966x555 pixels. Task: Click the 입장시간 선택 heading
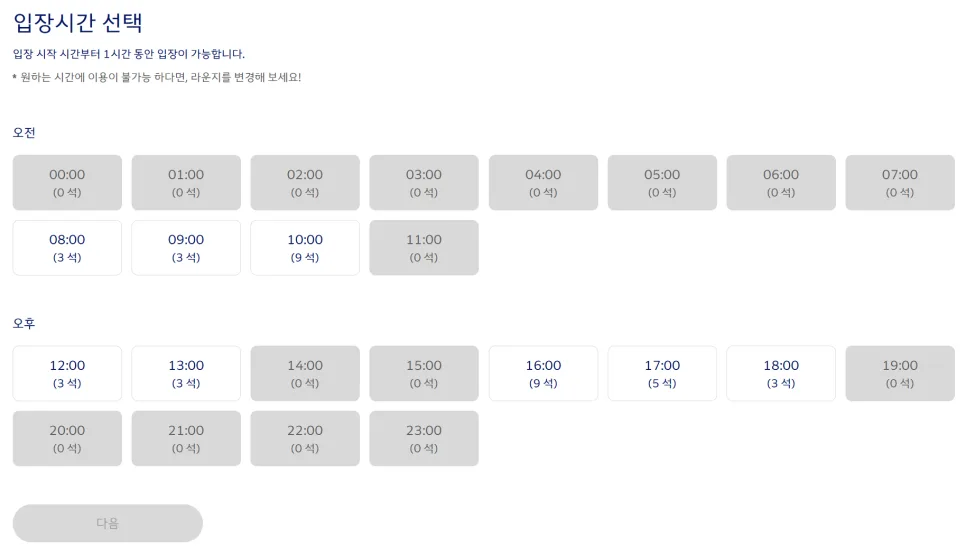pyautogui.click(x=78, y=23)
